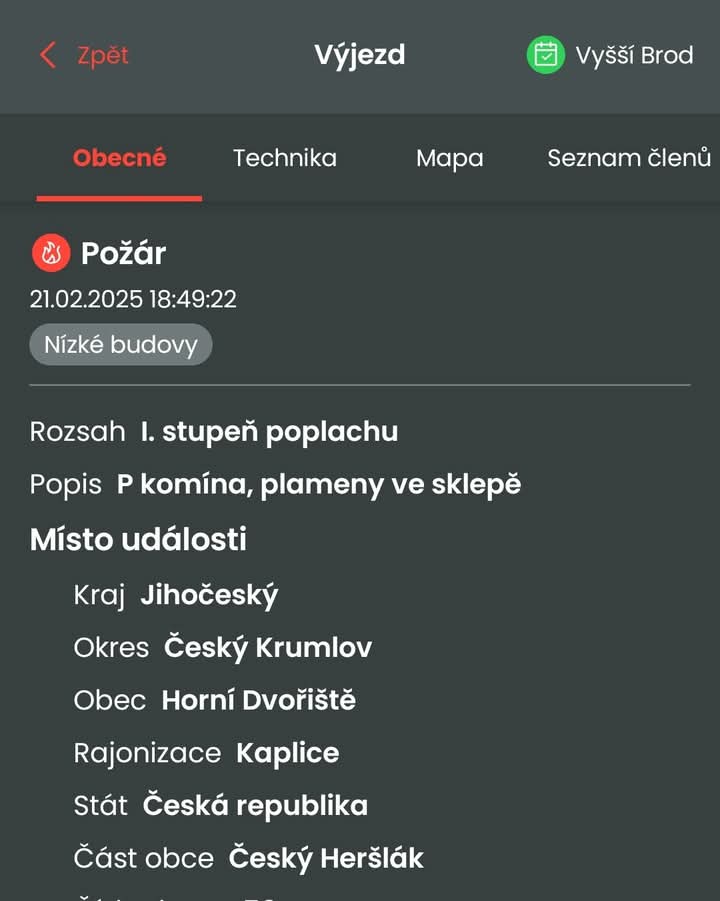Image resolution: width=720 pixels, height=901 pixels.
Task: Select the Horní Dvořiště municipality value
Action: click(x=259, y=700)
